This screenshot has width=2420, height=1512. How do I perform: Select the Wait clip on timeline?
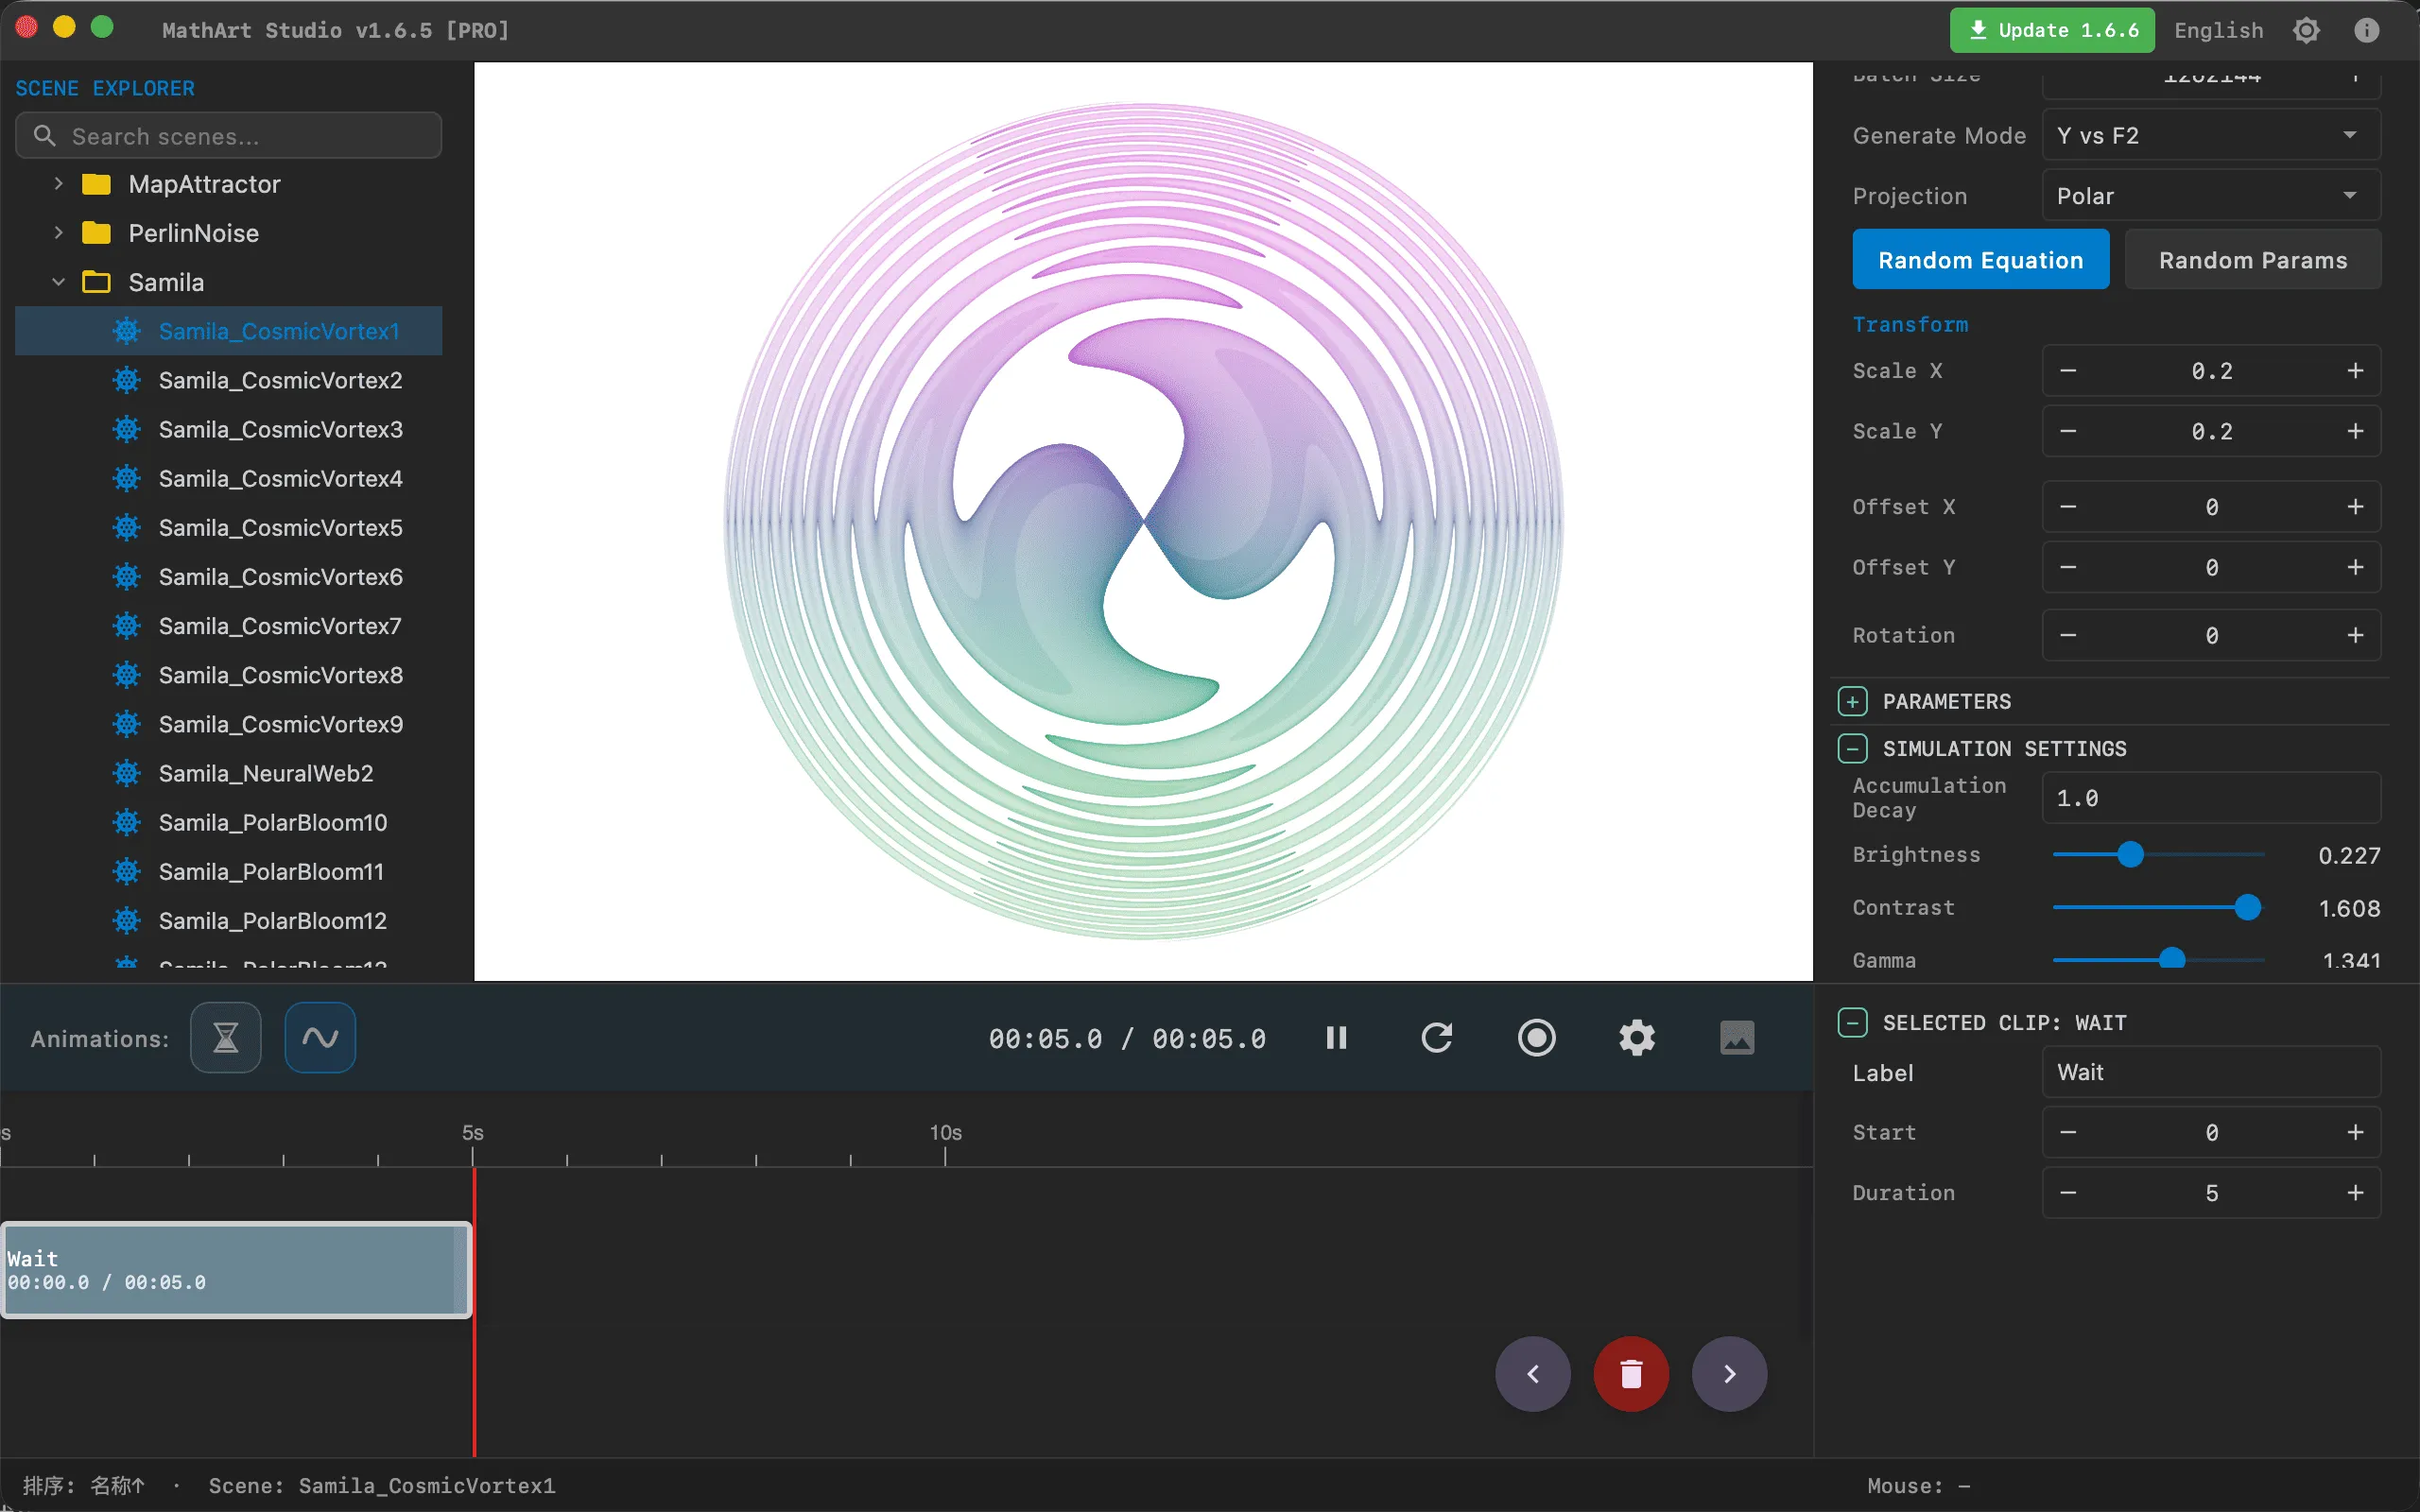[236, 1270]
